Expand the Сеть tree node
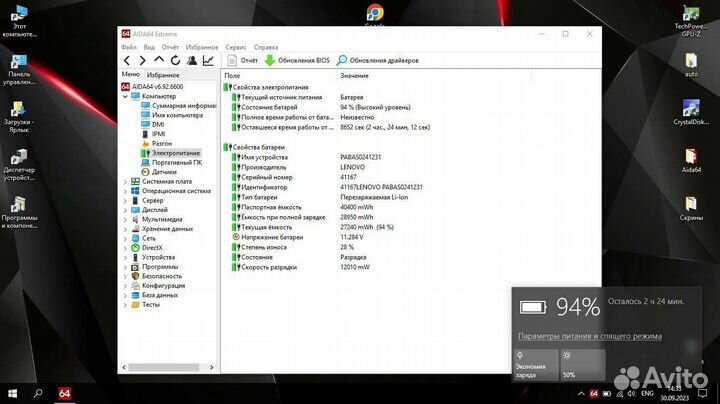Screen dimensions: 720x404 click(x=125, y=238)
